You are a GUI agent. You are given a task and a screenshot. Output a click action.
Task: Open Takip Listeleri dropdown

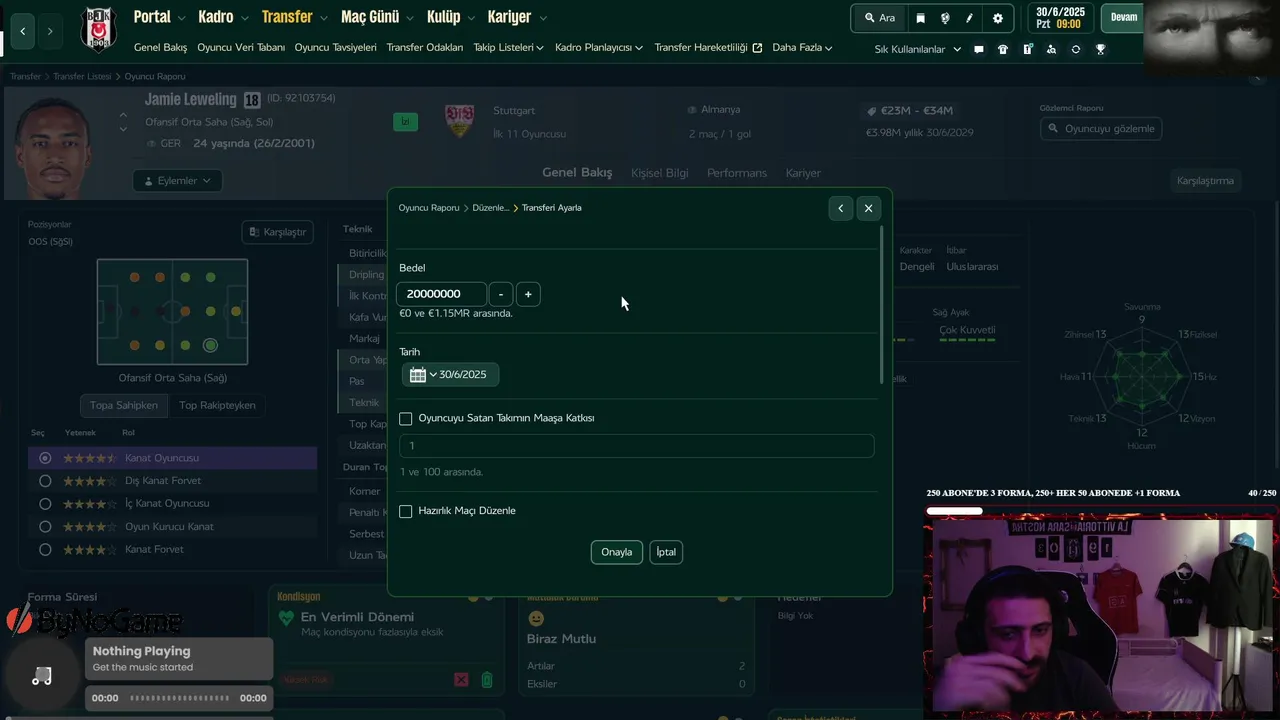(509, 47)
